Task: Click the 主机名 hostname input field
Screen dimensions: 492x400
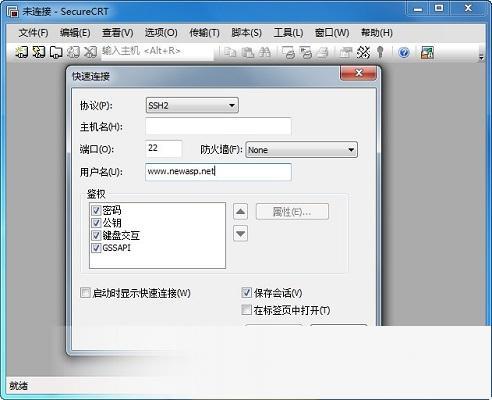Action: tap(218, 127)
